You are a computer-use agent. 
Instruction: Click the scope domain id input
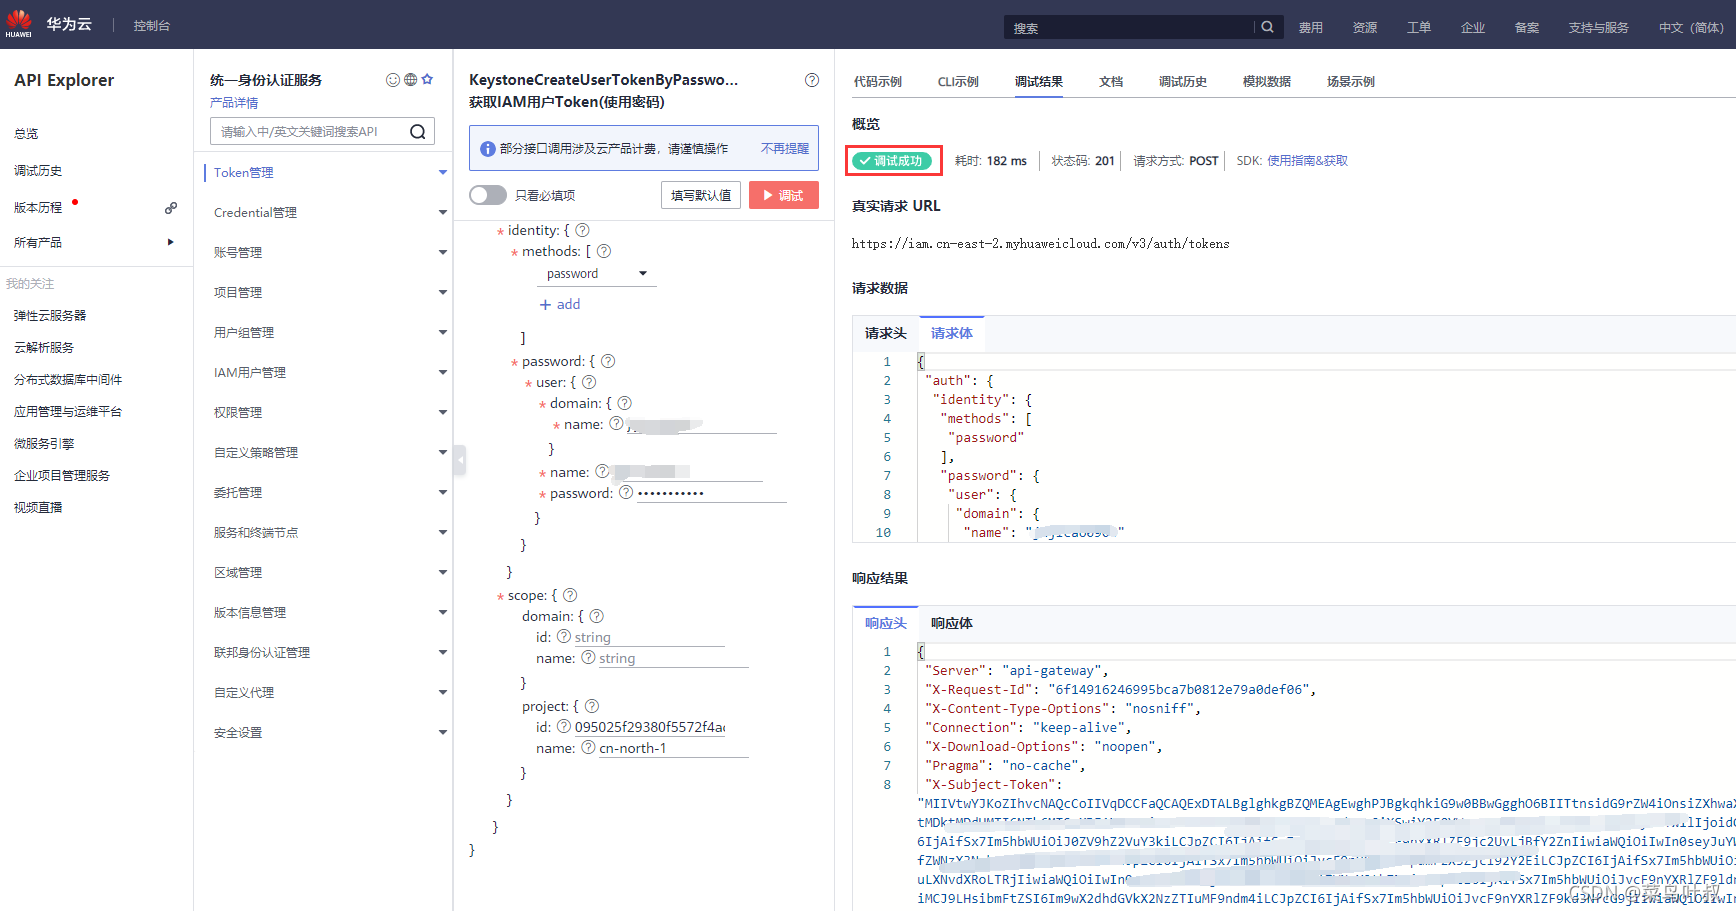coord(649,637)
